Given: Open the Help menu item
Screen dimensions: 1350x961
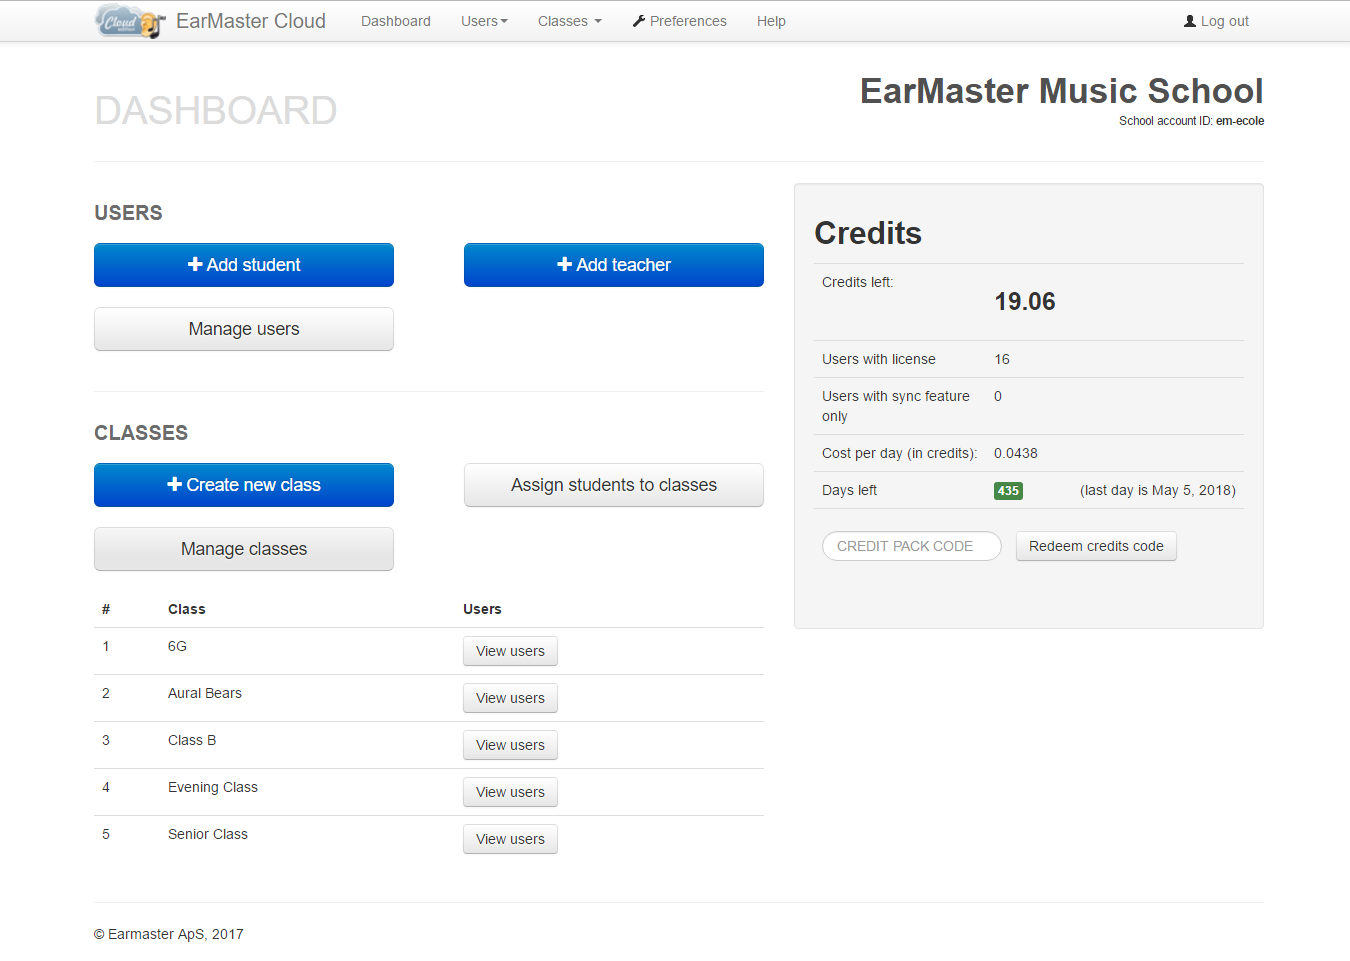Looking at the screenshot, I should 771,21.
